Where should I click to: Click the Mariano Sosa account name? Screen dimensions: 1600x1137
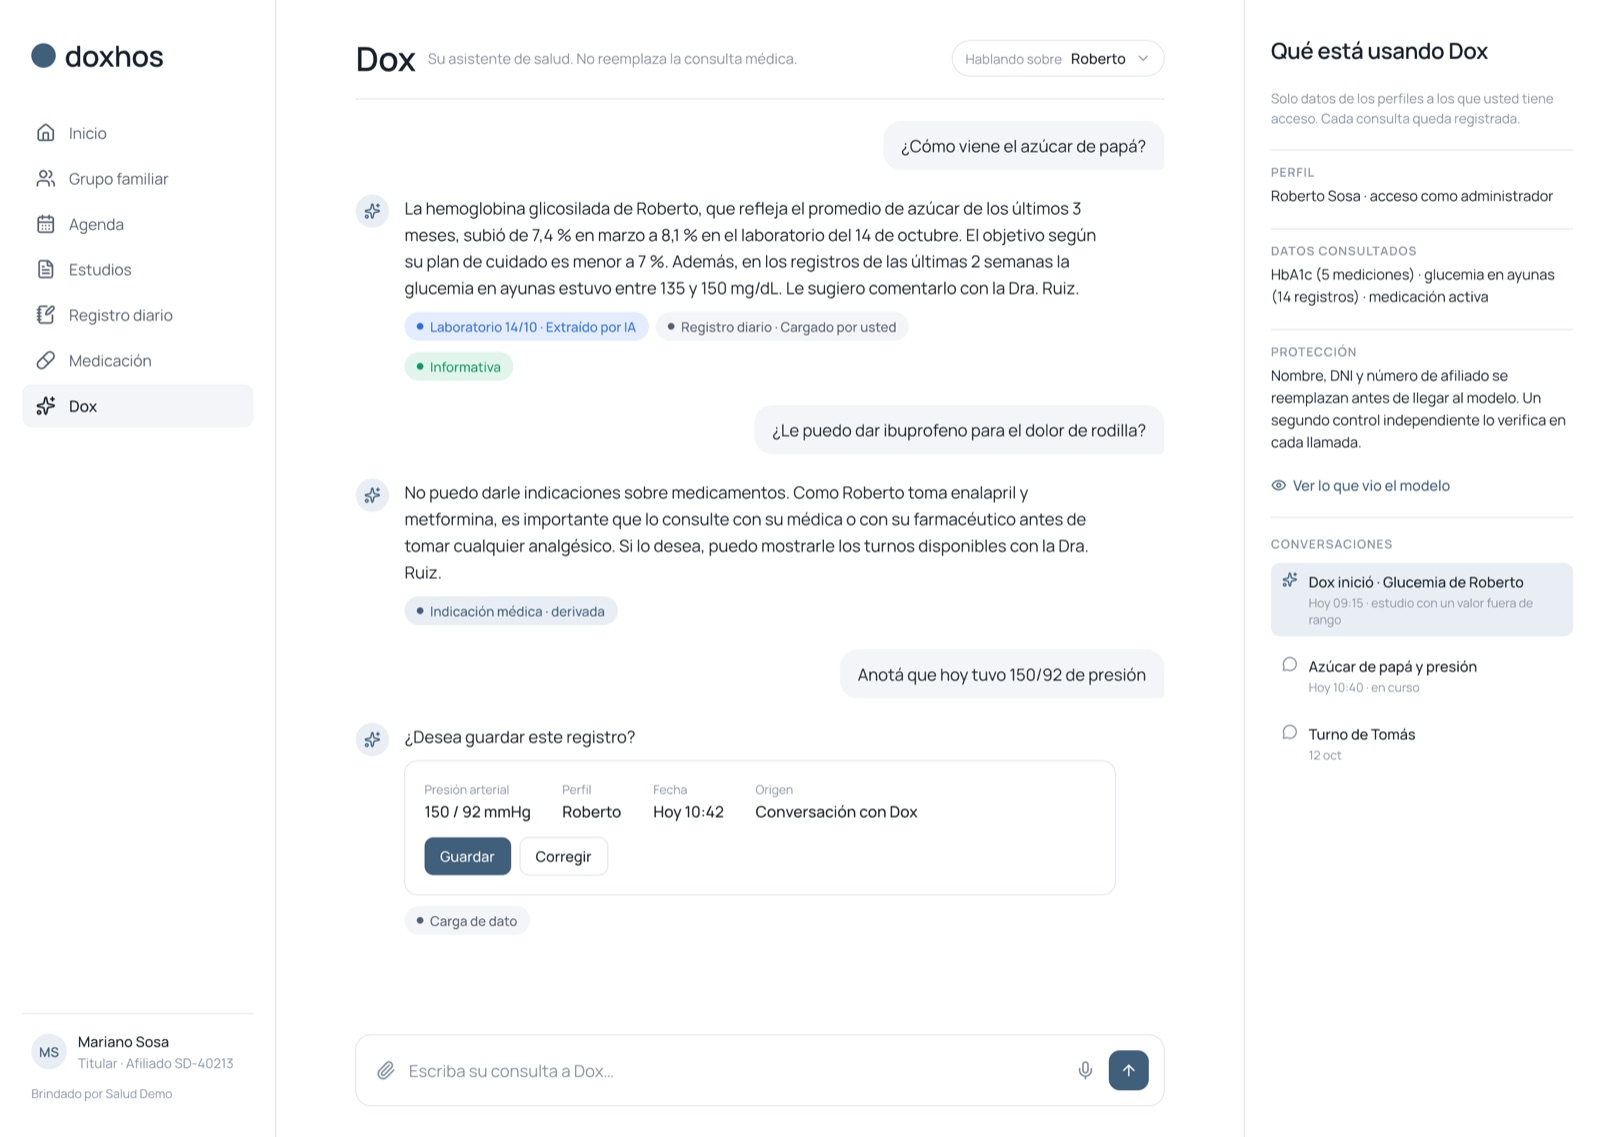tap(123, 1042)
